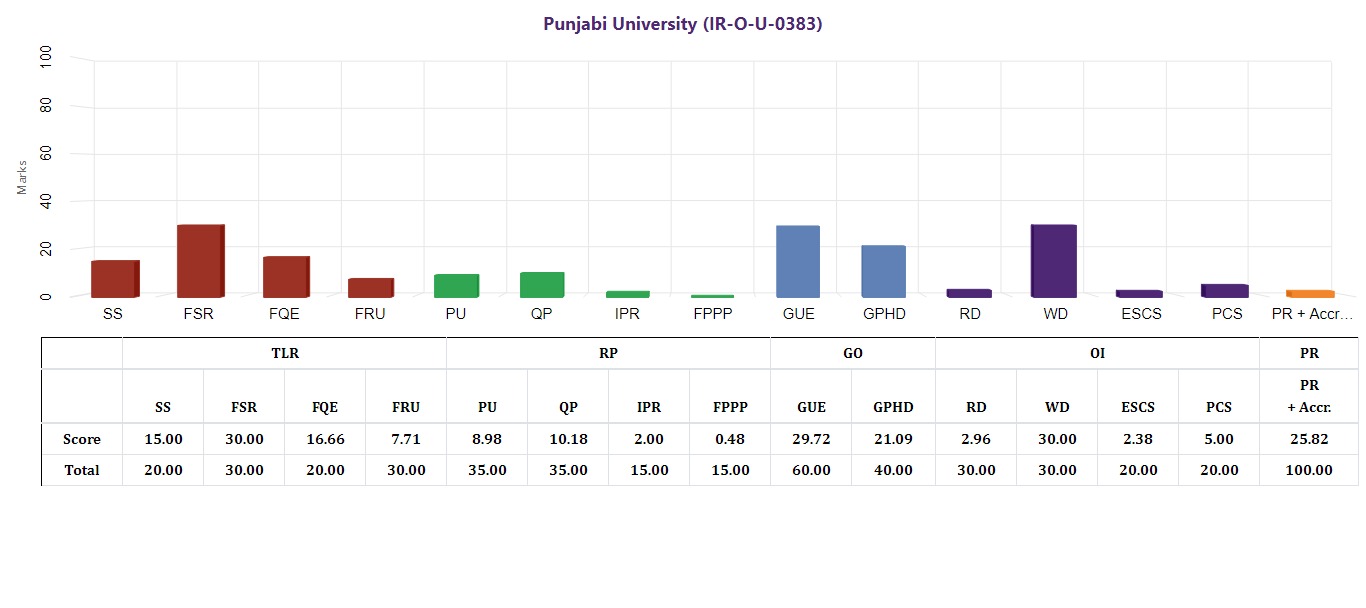Click the PCS score cell 5.00

click(x=1219, y=439)
